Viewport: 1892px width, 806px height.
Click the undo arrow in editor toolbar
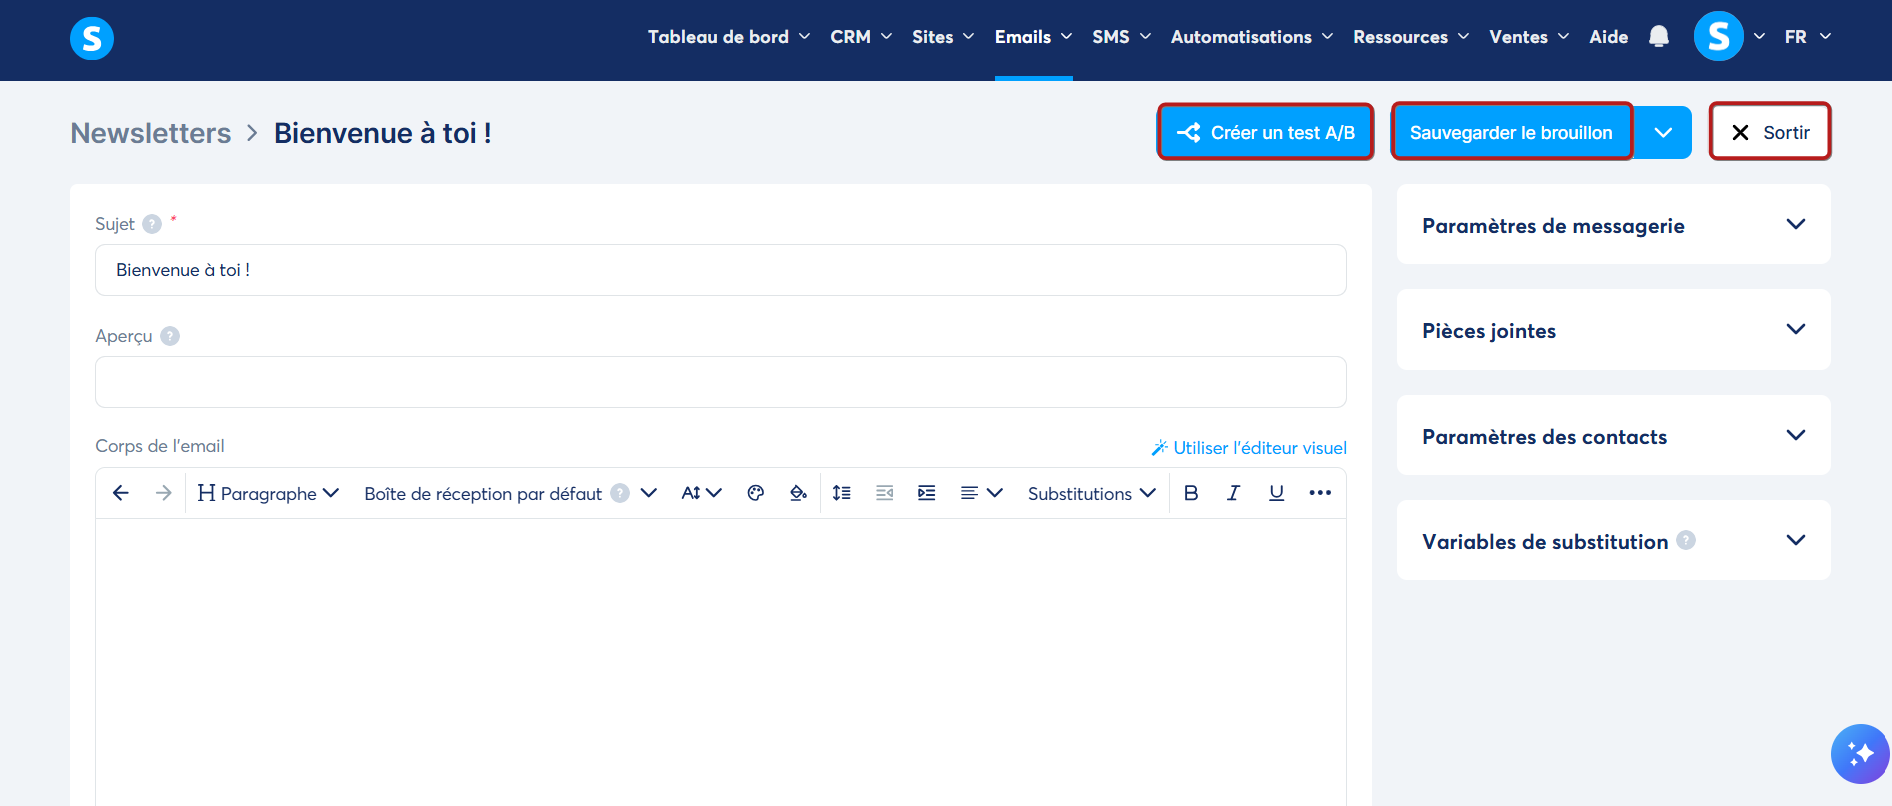[x=121, y=493]
